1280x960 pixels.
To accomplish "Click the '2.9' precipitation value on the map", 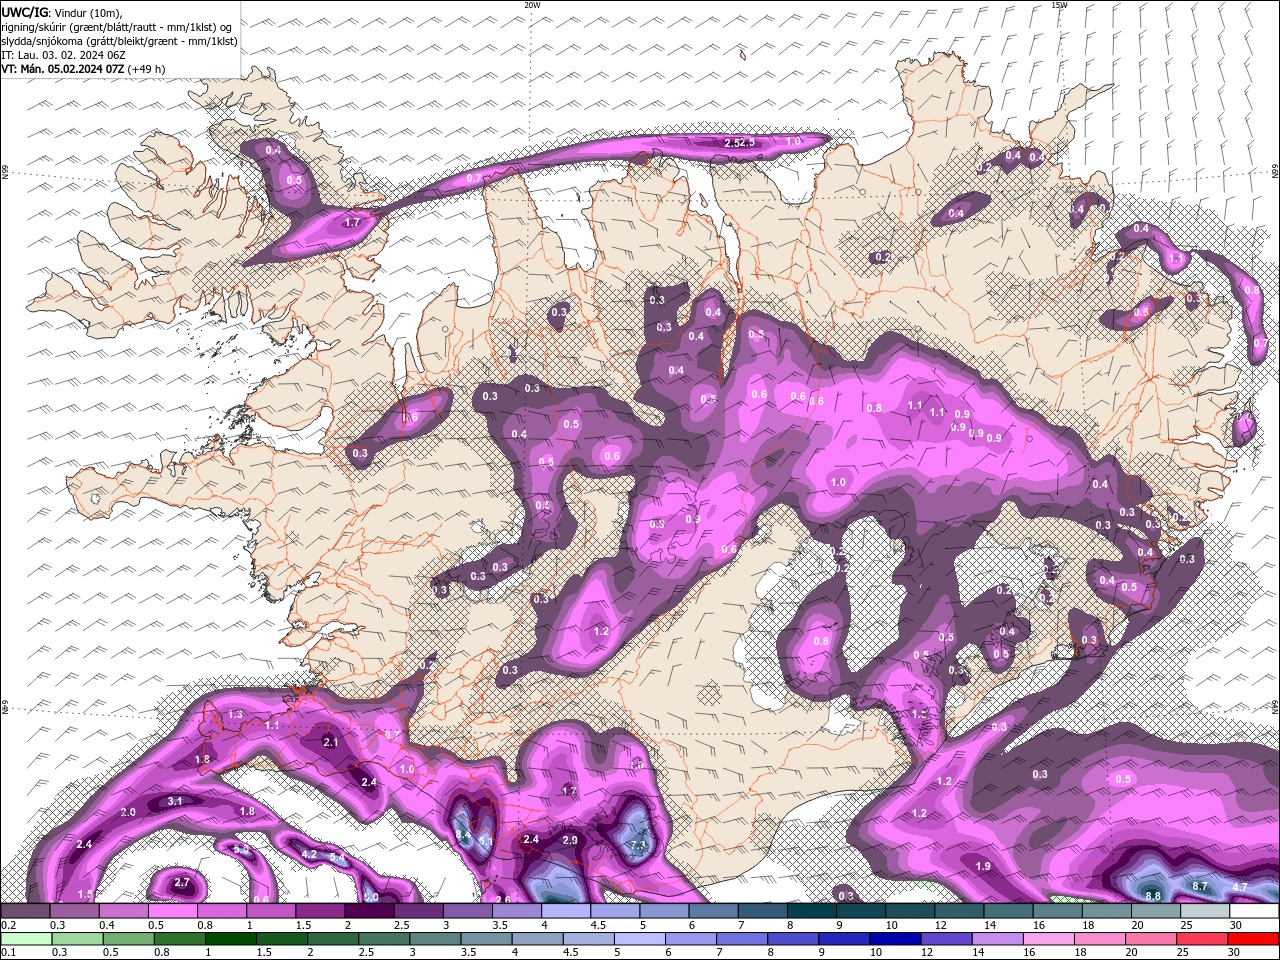I will coord(571,840).
